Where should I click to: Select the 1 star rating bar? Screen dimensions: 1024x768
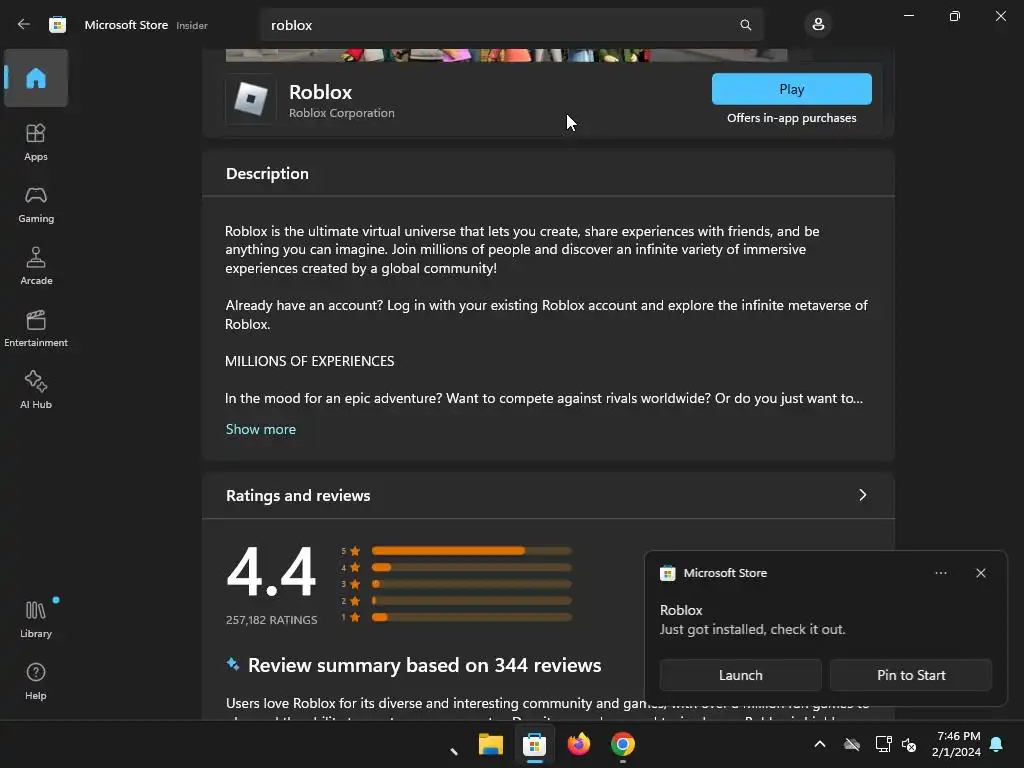[472, 617]
